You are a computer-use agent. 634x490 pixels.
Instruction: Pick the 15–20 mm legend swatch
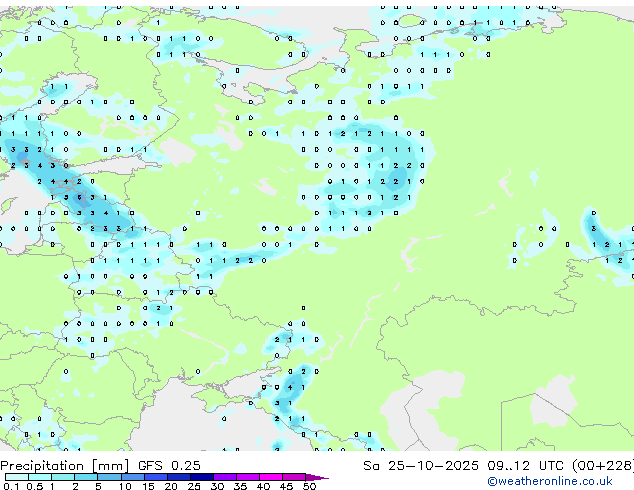point(155,477)
